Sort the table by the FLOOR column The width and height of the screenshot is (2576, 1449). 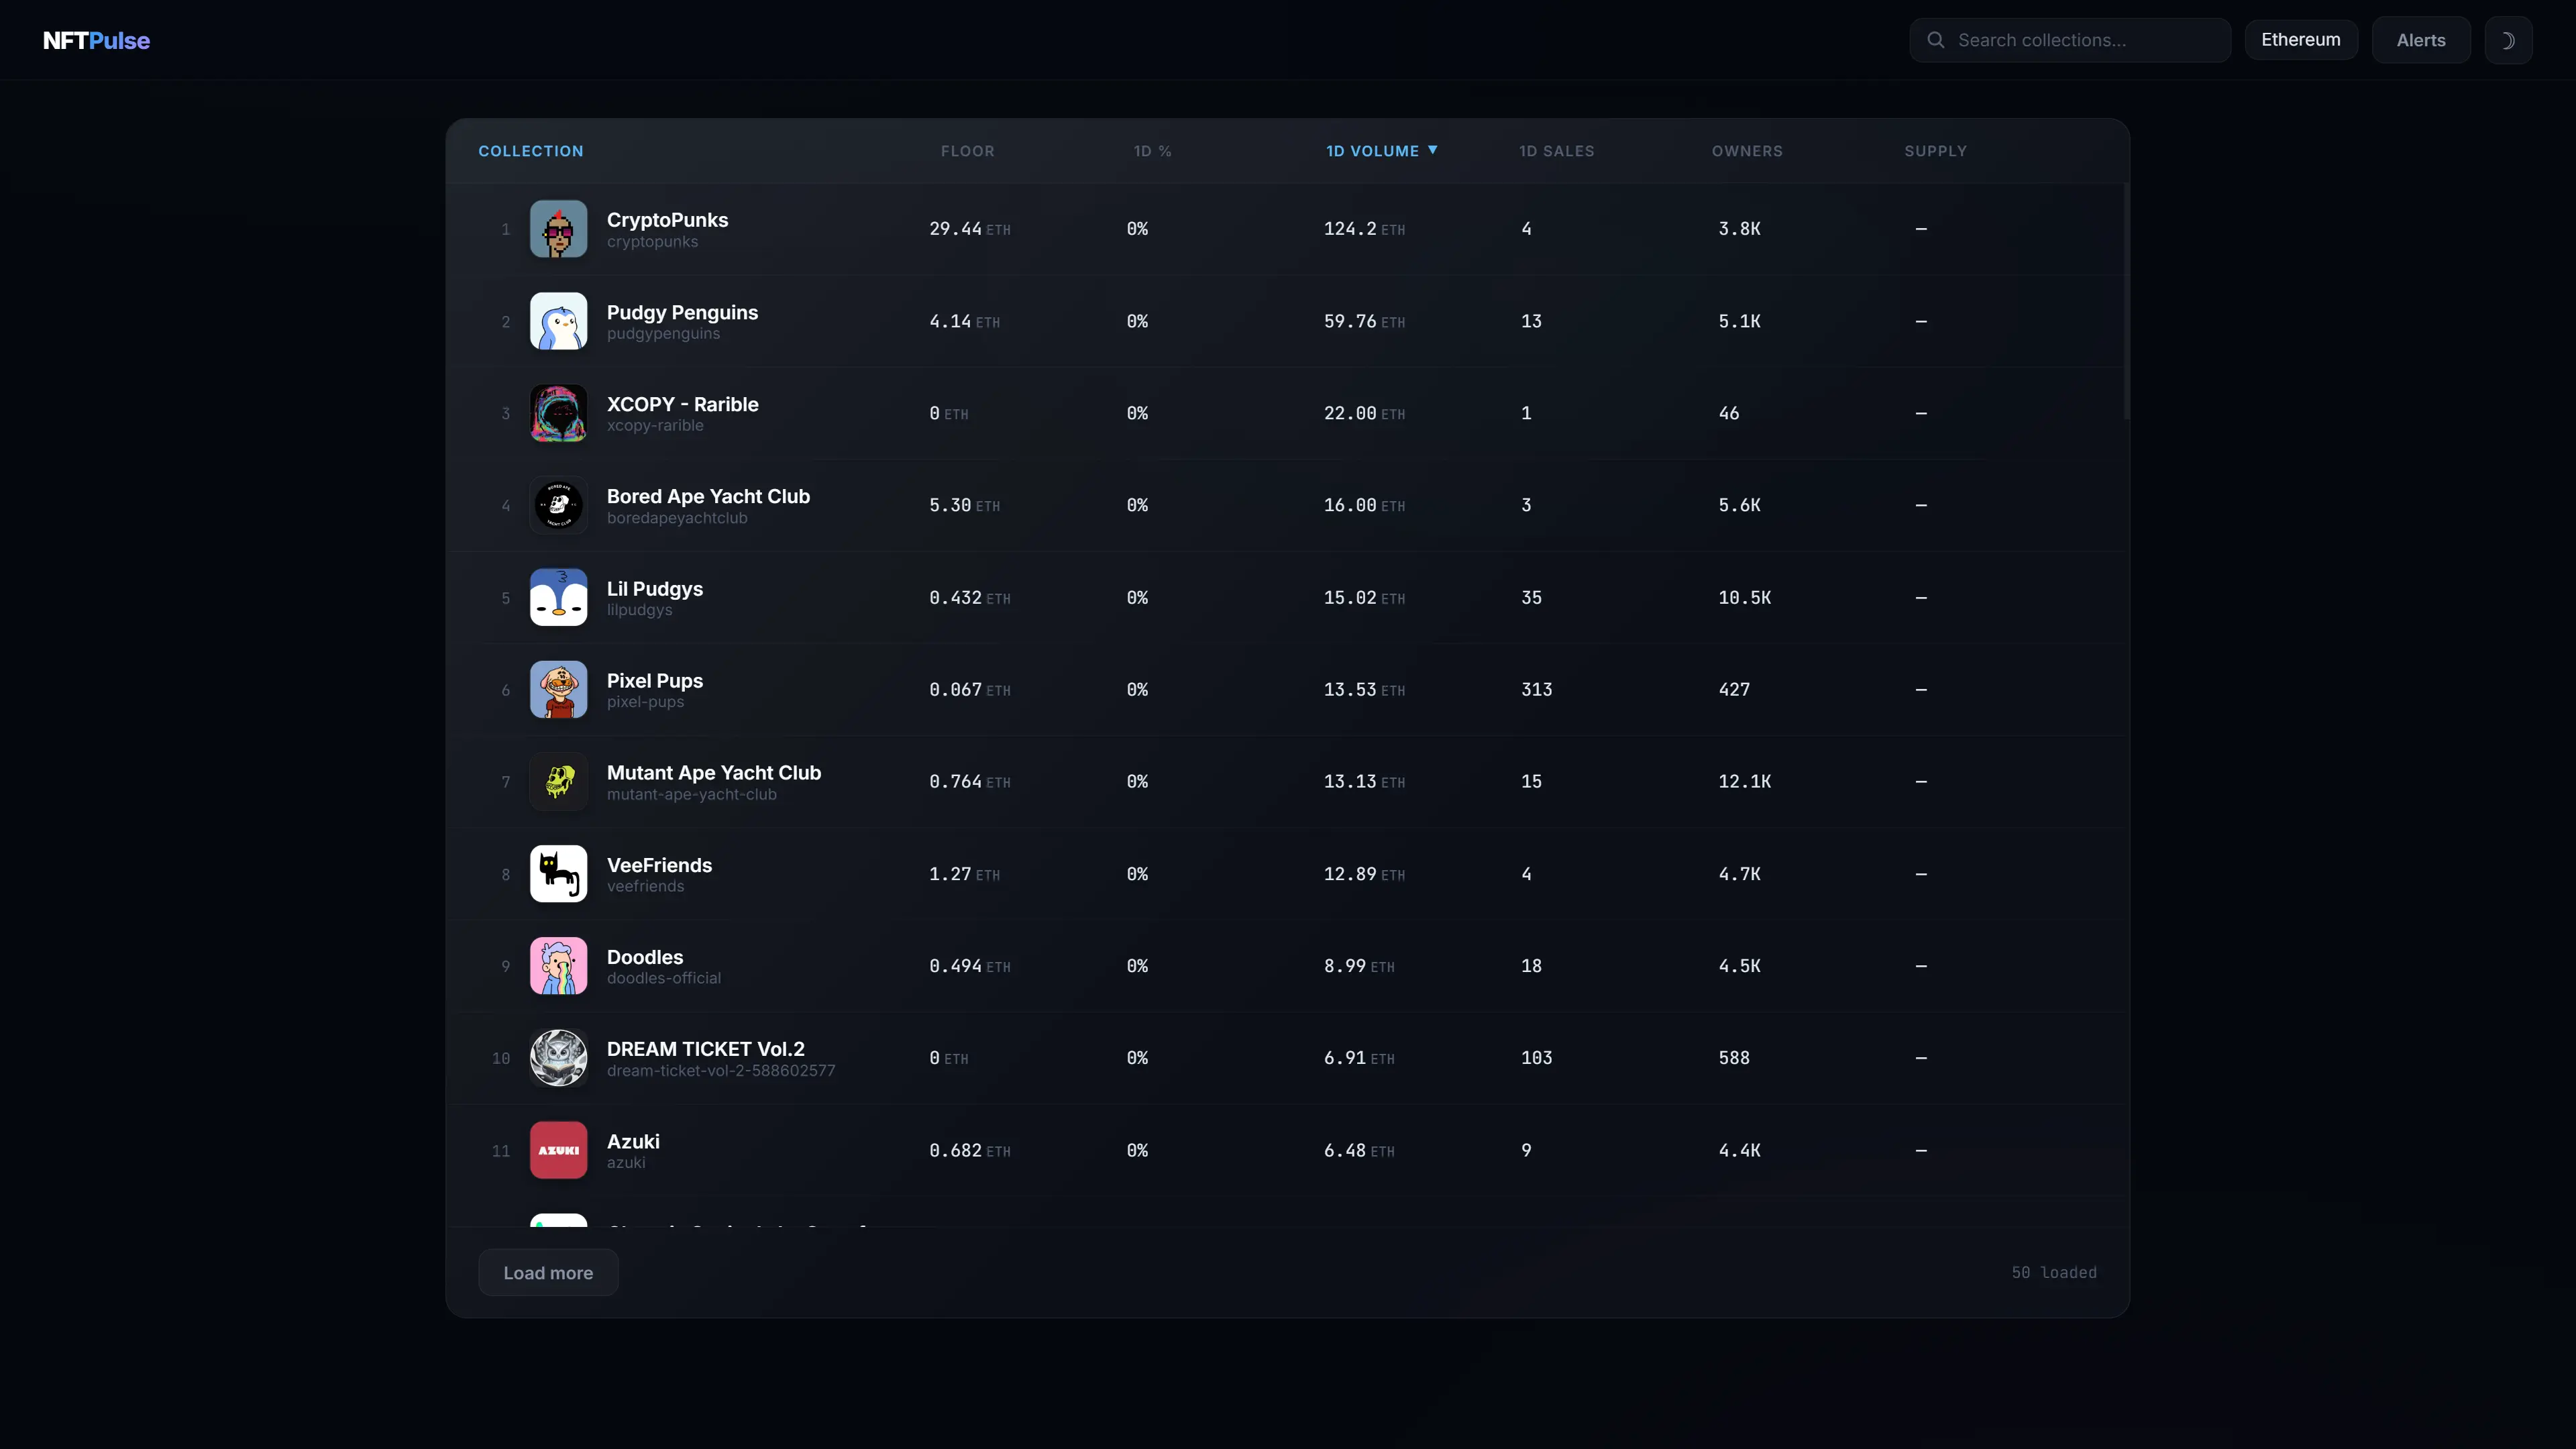coord(967,150)
